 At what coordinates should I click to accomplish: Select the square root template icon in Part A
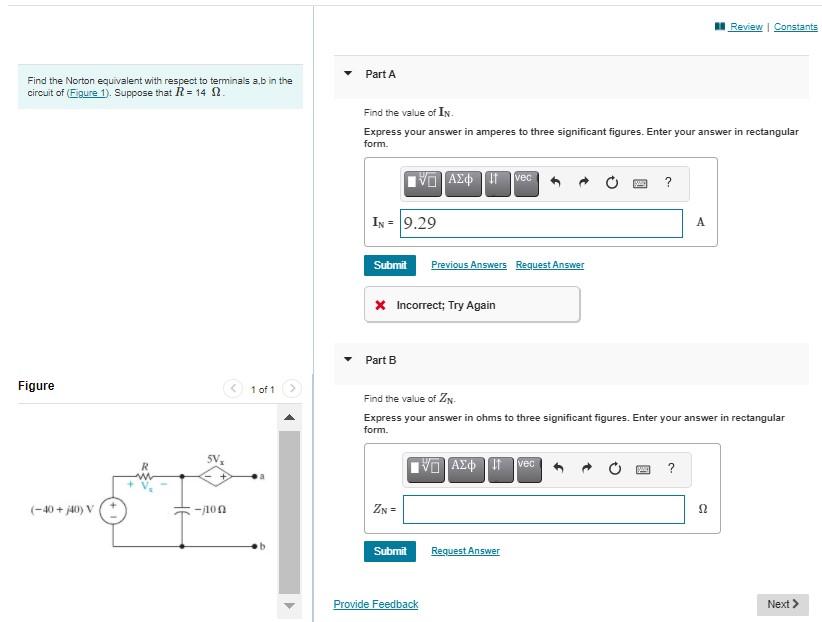point(420,183)
